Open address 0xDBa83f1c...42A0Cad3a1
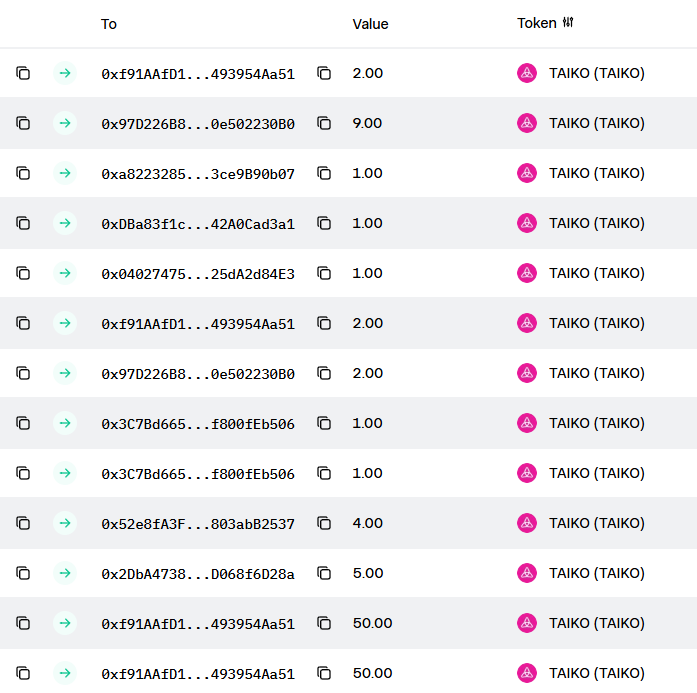The height and width of the screenshot is (693, 697). tap(198, 224)
